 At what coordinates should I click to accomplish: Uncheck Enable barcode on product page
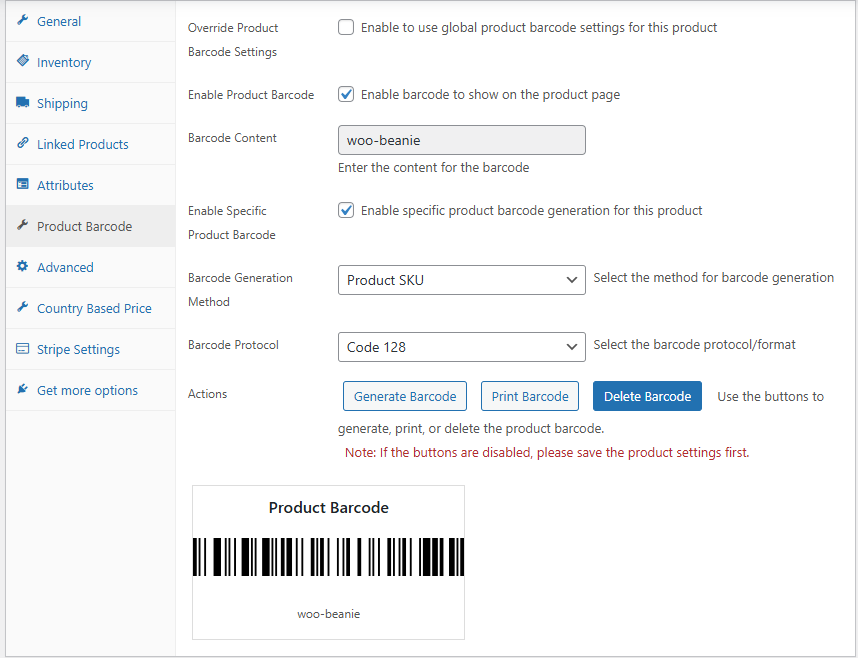click(x=346, y=94)
